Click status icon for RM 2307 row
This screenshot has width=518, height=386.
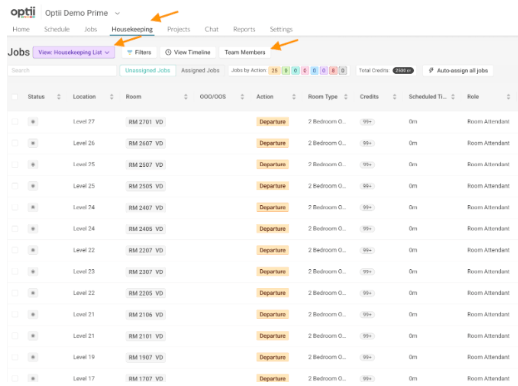[x=33, y=271]
